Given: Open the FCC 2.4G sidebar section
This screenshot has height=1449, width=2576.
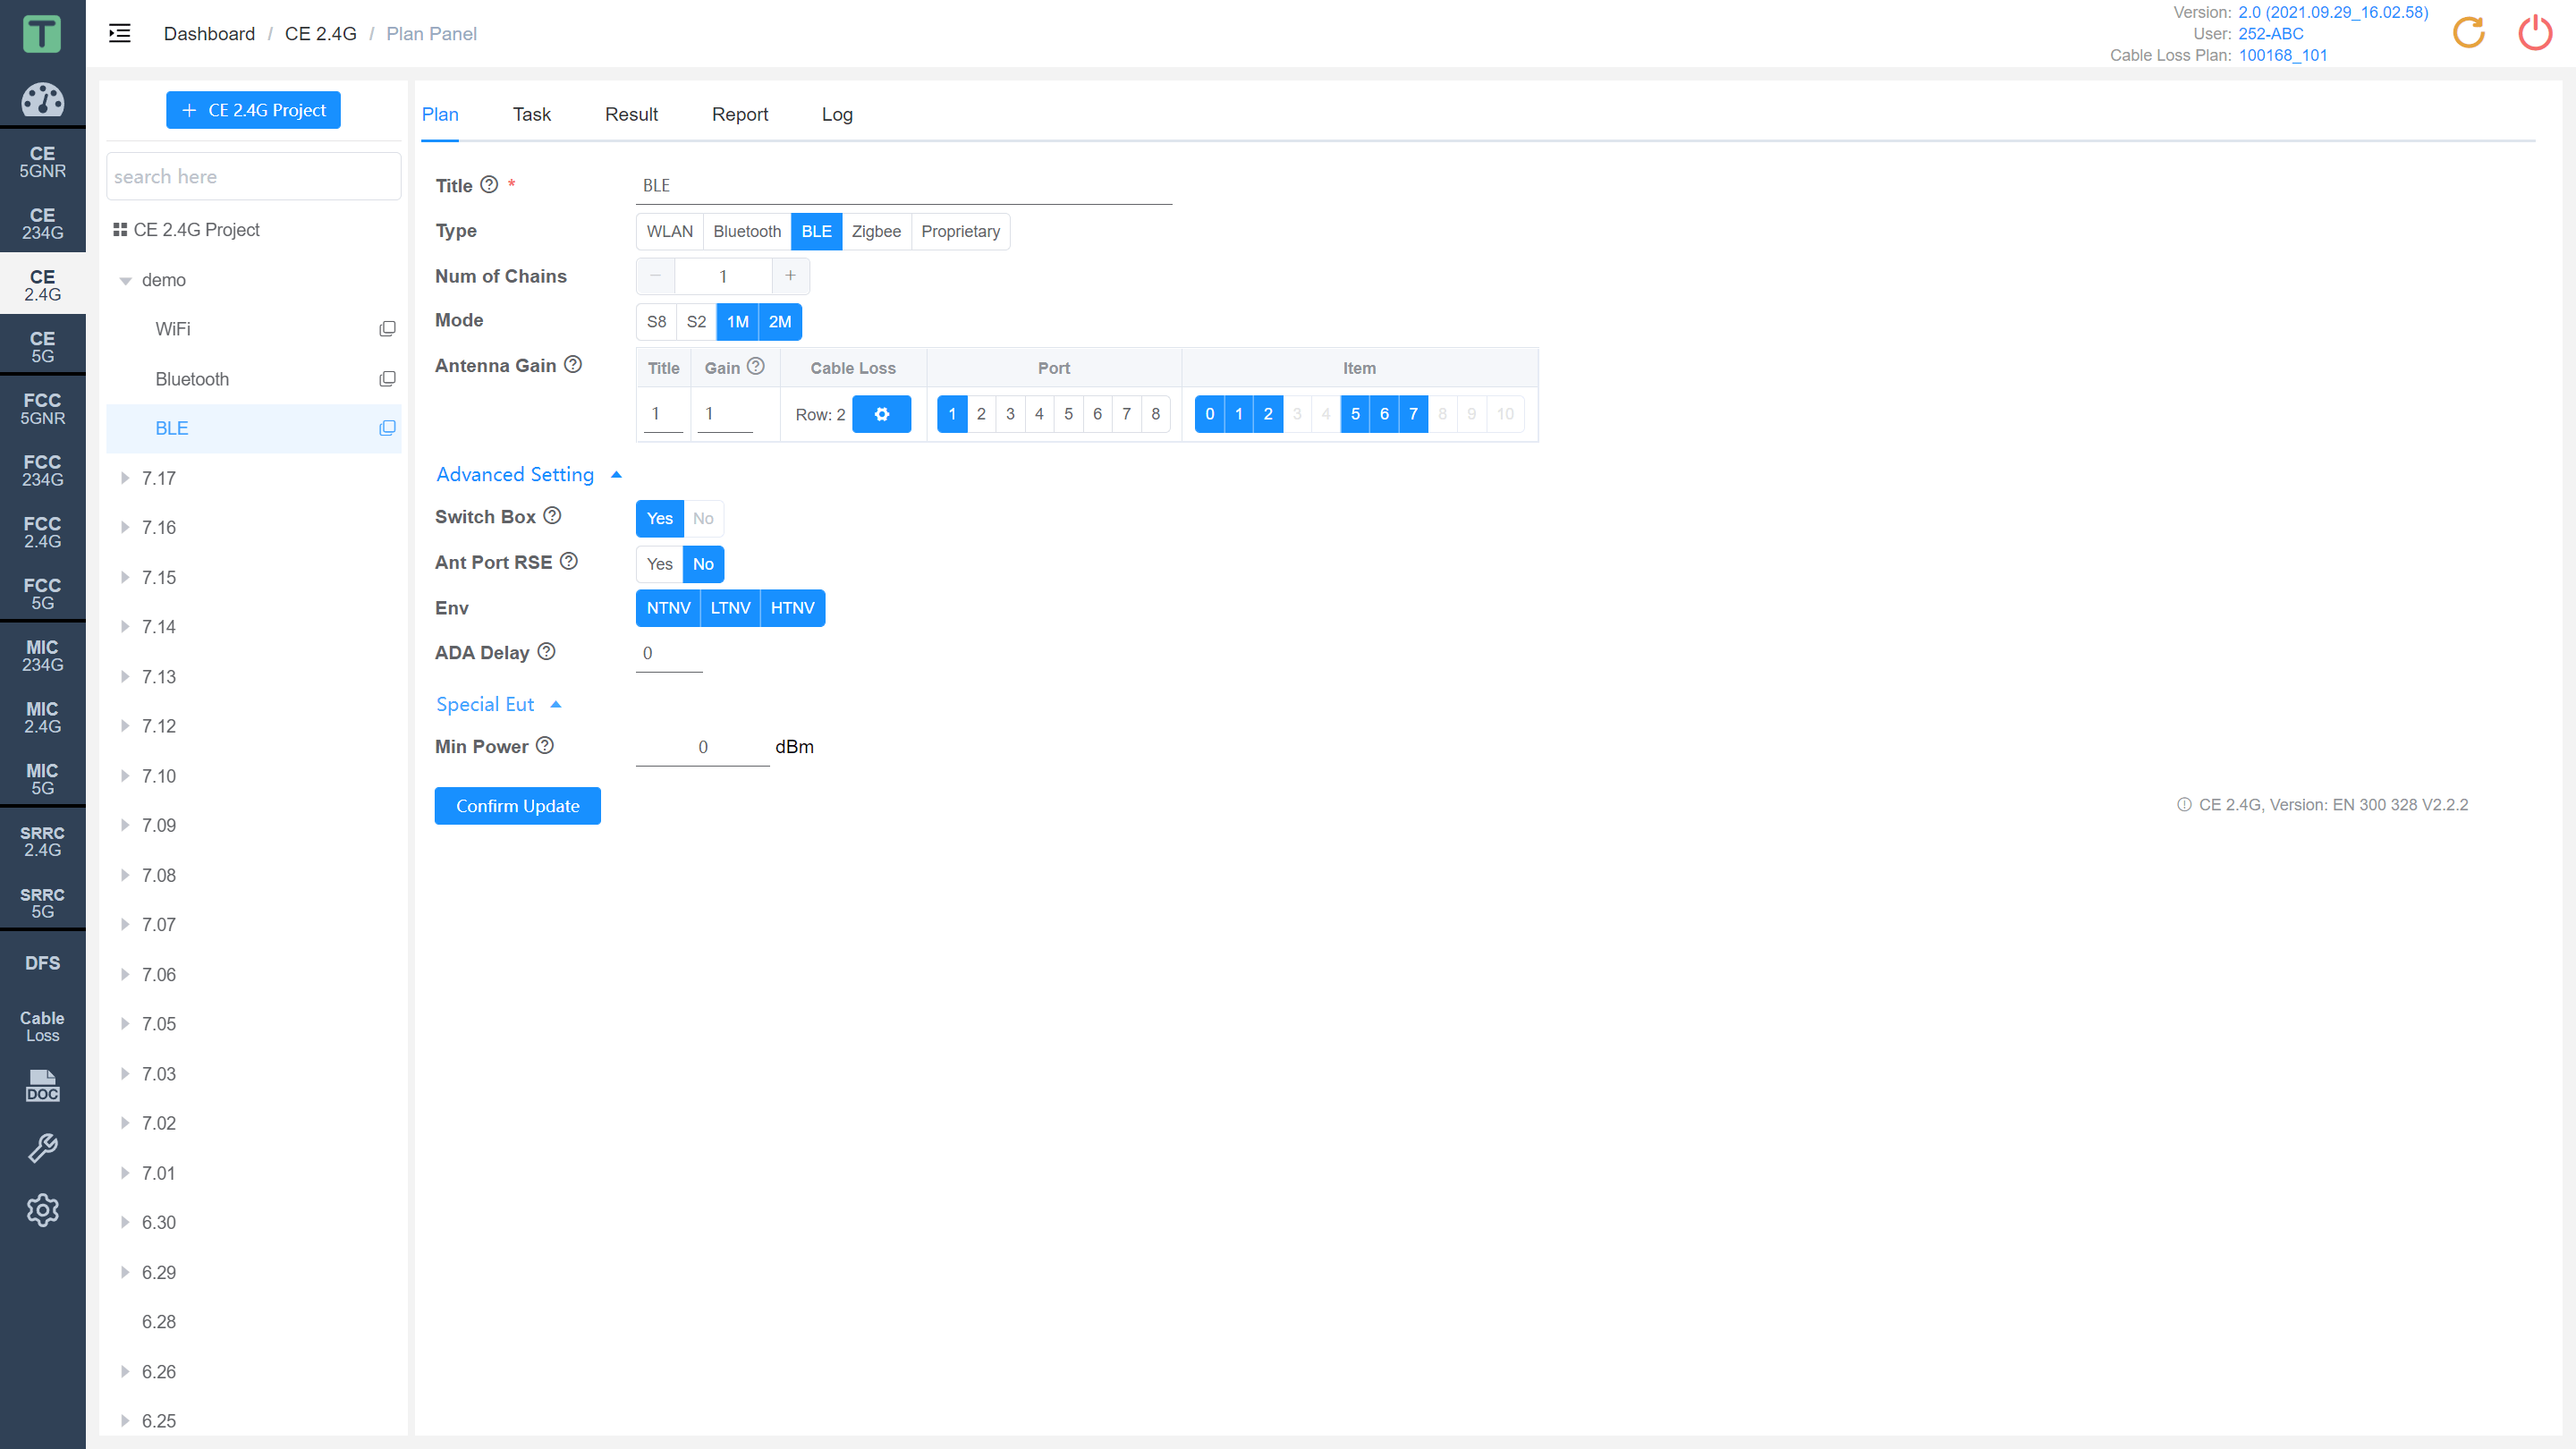Looking at the screenshot, I should (42, 532).
